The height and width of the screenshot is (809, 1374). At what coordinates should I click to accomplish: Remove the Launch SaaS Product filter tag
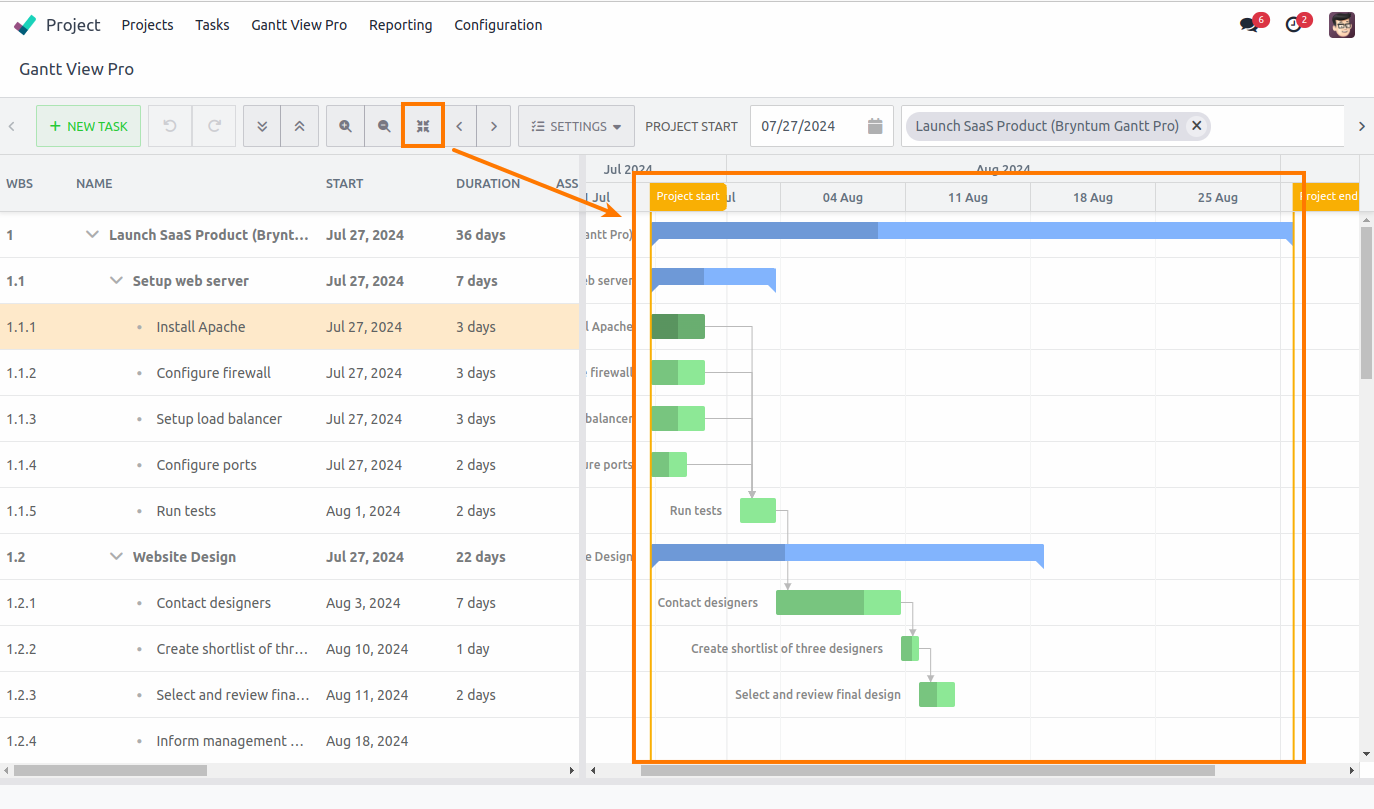tap(1197, 125)
